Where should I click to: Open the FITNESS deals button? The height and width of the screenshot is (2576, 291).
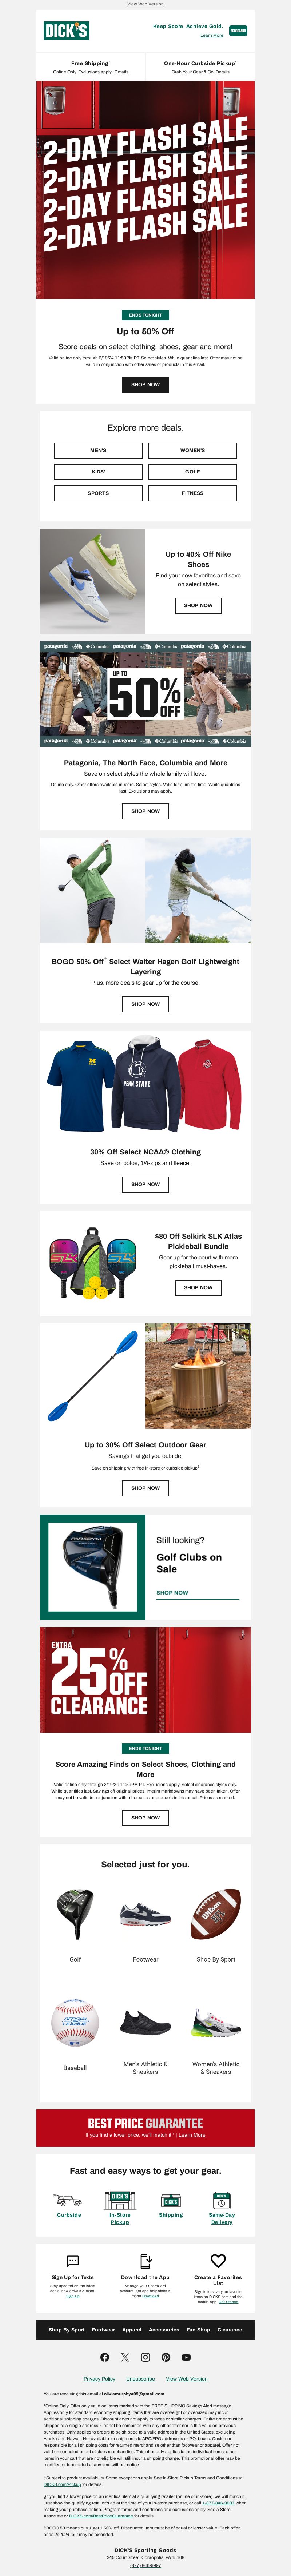click(193, 493)
